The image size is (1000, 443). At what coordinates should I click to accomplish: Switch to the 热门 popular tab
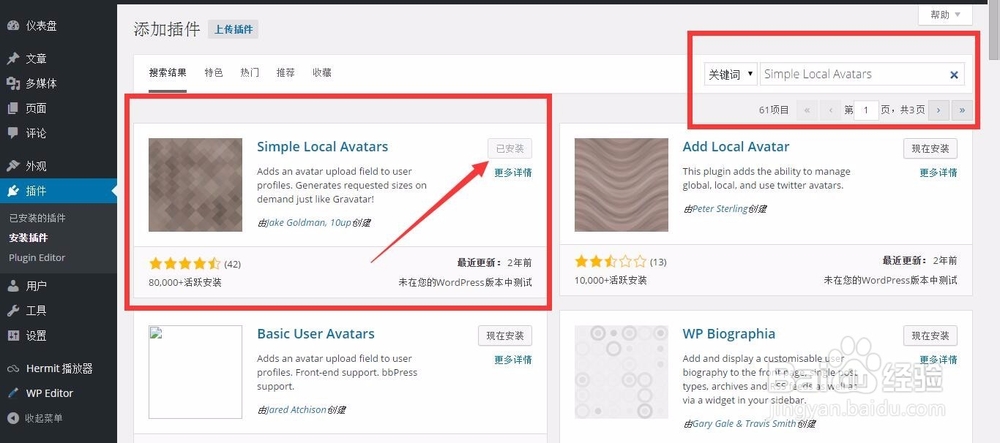[x=249, y=73]
